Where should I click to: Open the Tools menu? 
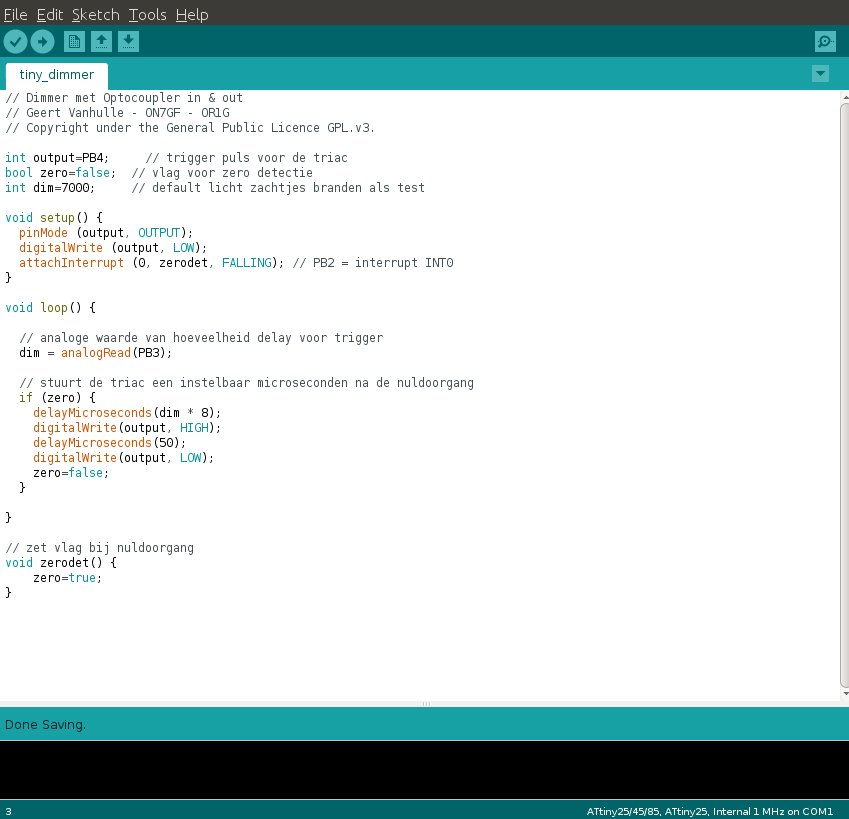point(147,15)
